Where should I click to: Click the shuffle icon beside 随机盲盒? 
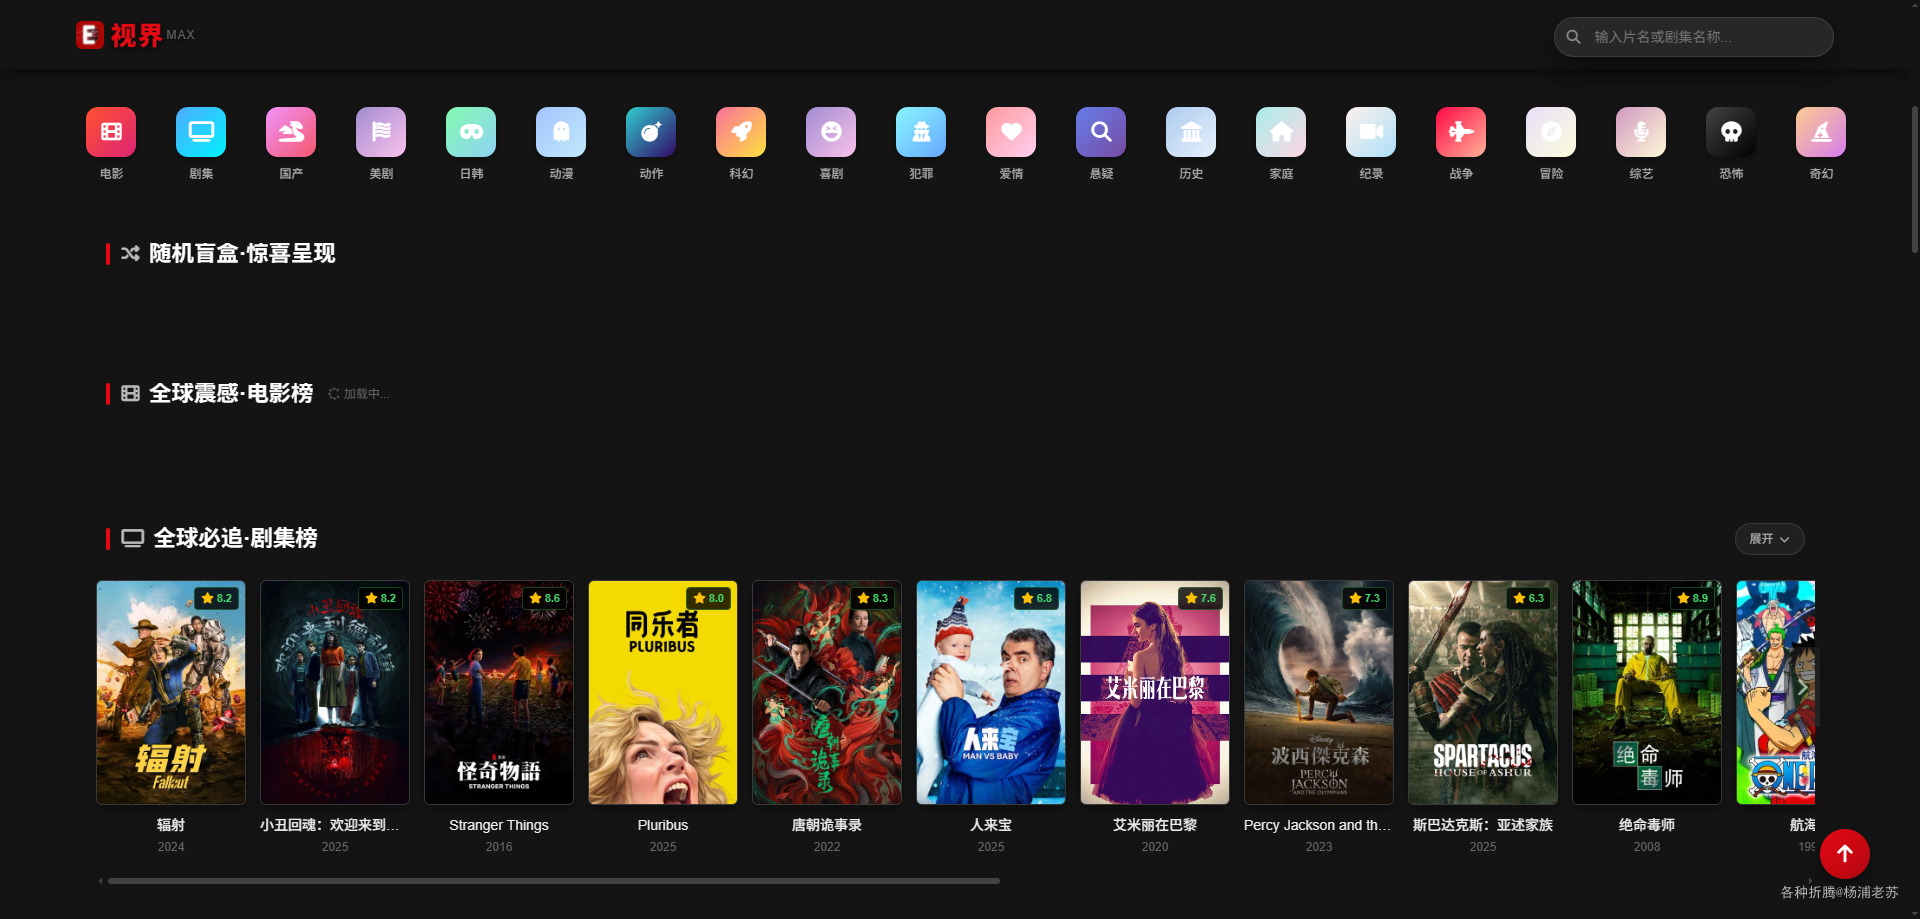pyautogui.click(x=130, y=253)
